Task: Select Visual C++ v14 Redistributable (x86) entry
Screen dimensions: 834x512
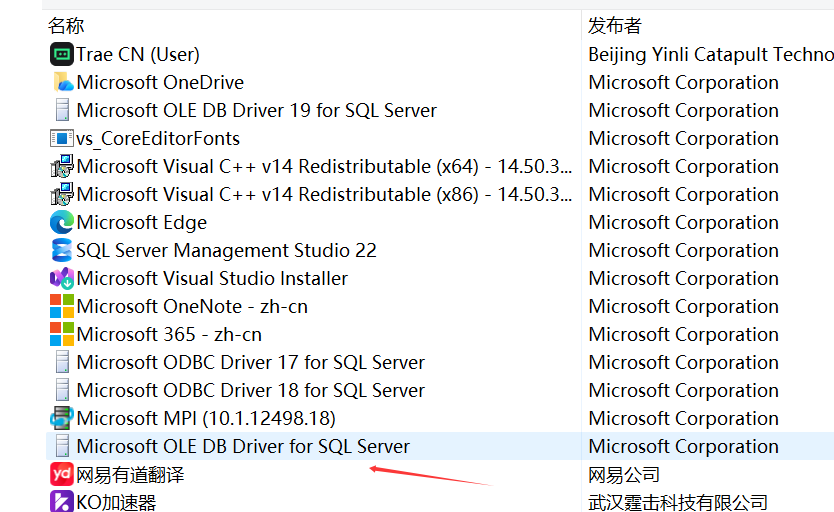Action: (x=324, y=195)
